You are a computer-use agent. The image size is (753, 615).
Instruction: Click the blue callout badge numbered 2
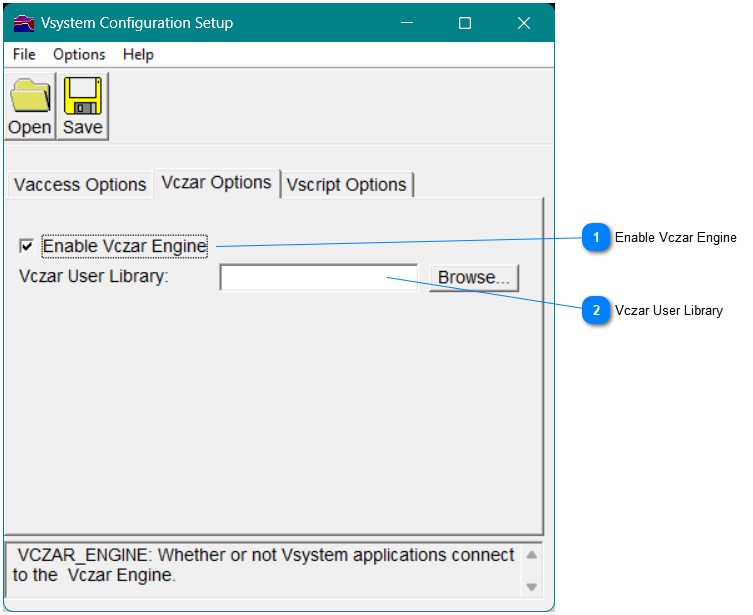596,311
